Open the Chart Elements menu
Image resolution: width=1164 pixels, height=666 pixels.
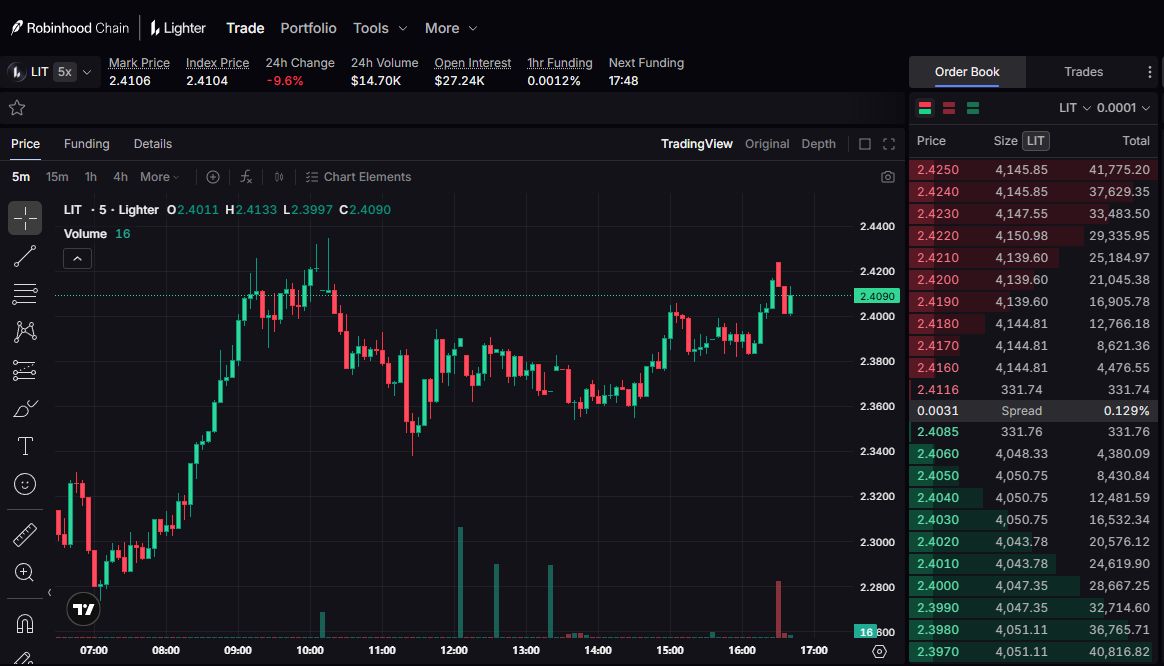[x=358, y=177]
